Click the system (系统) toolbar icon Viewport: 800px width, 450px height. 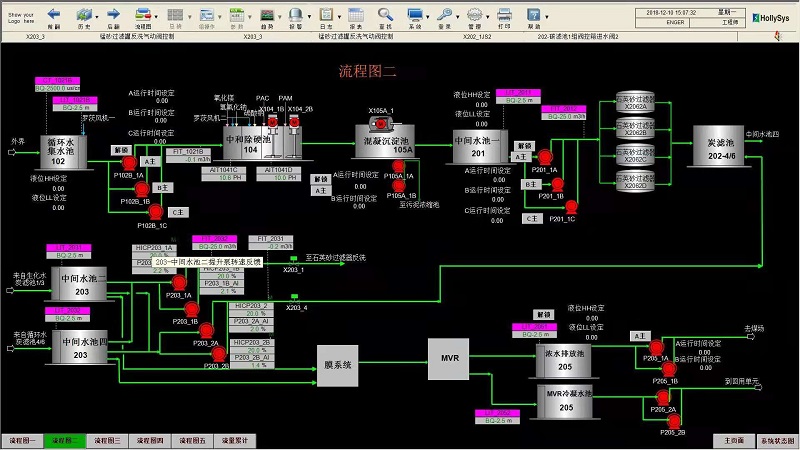point(414,15)
